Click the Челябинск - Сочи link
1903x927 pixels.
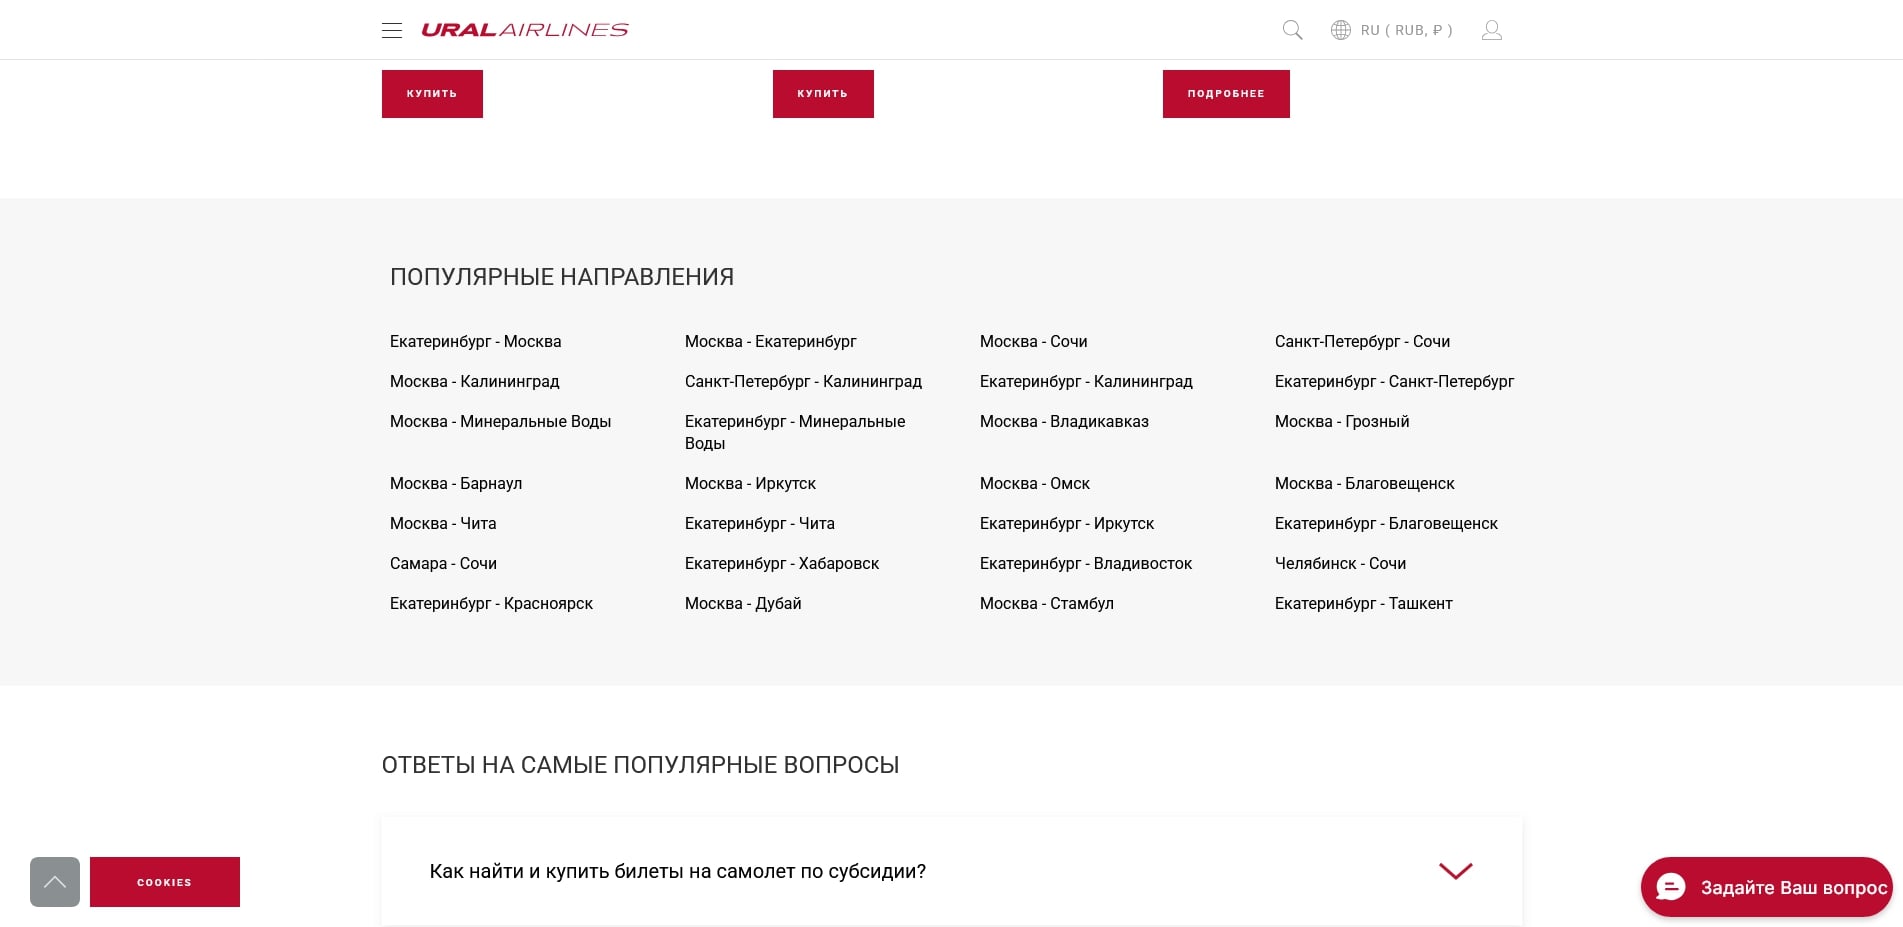click(1340, 563)
